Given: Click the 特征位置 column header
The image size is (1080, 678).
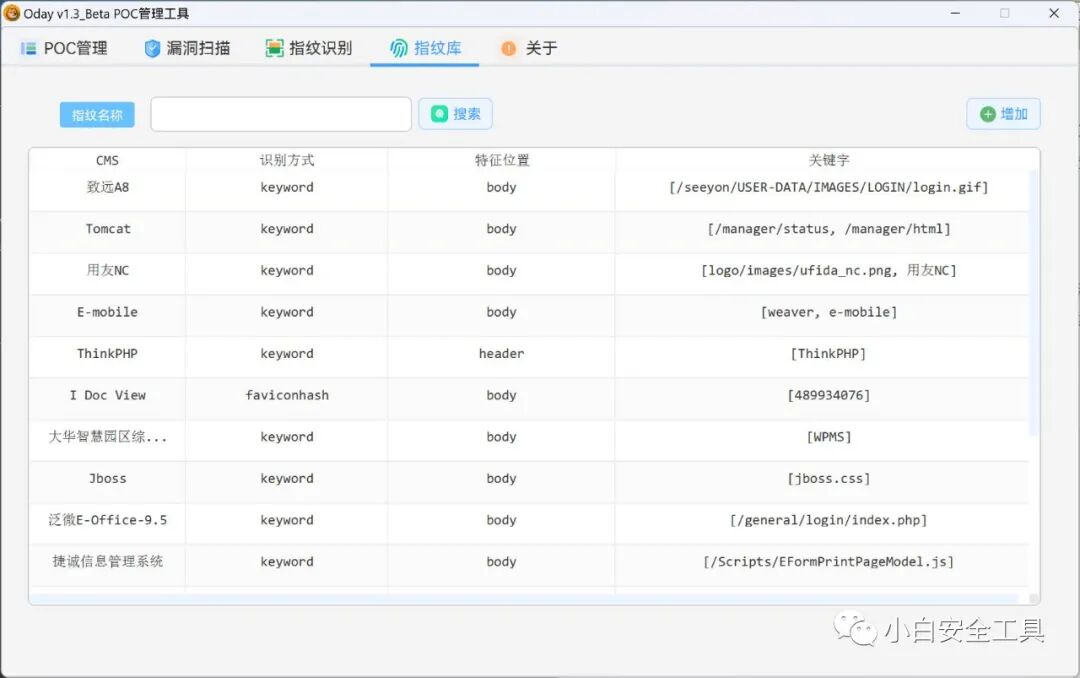Looking at the screenshot, I should 501,161.
